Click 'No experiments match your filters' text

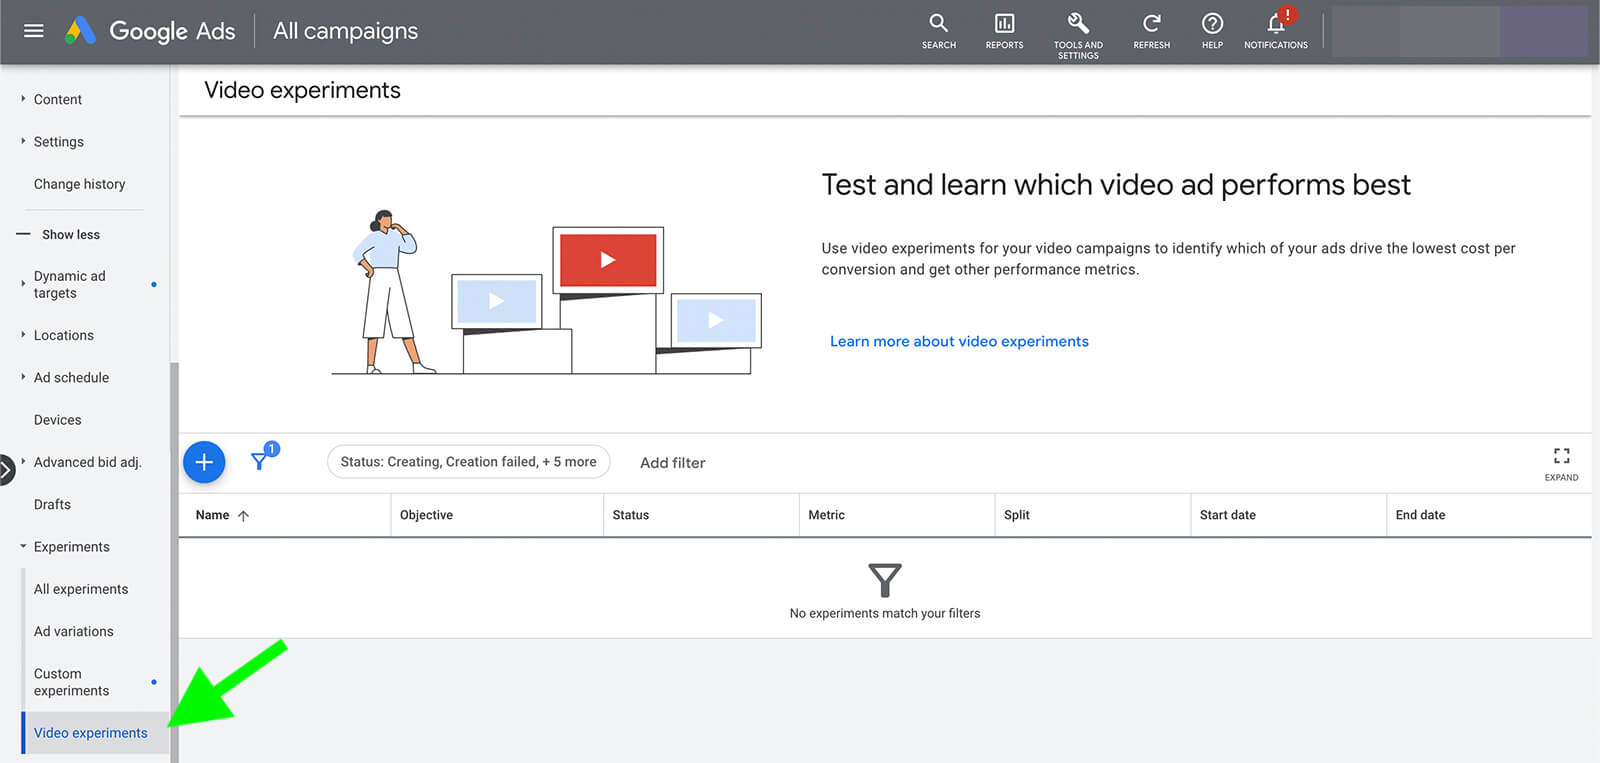click(x=885, y=613)
